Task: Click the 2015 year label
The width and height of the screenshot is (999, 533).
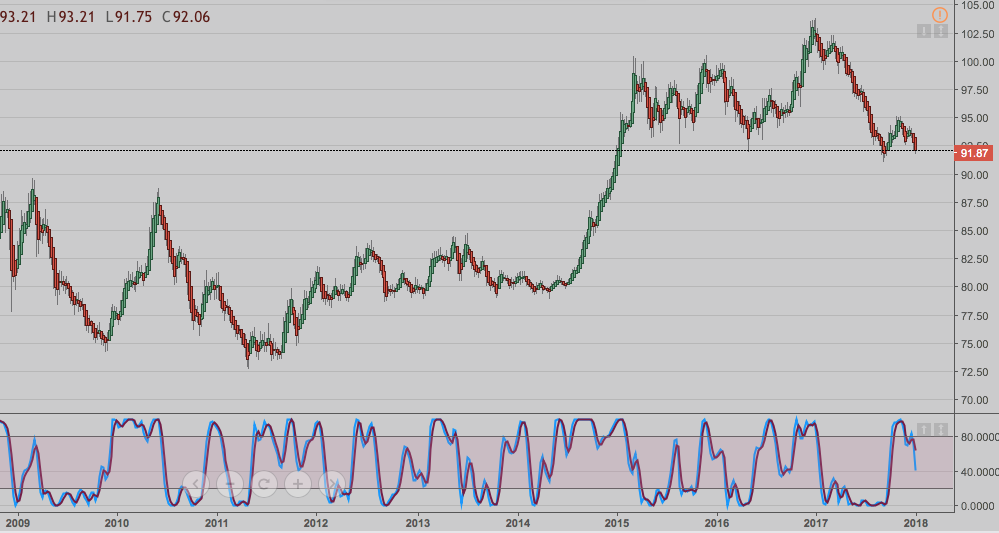Action: pos(617,523)
